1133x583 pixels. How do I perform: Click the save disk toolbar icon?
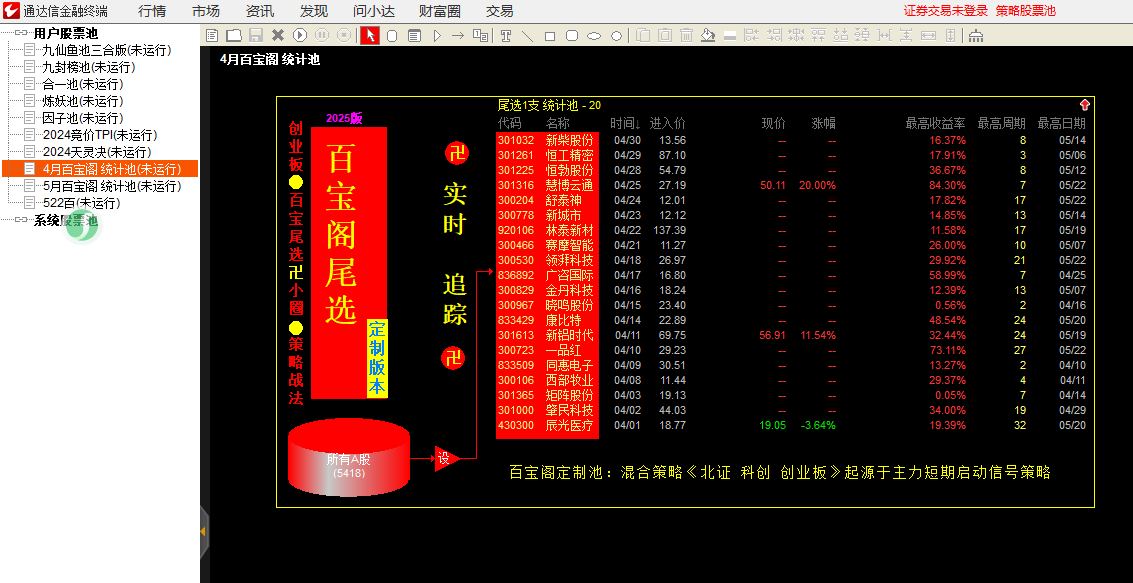255,35
